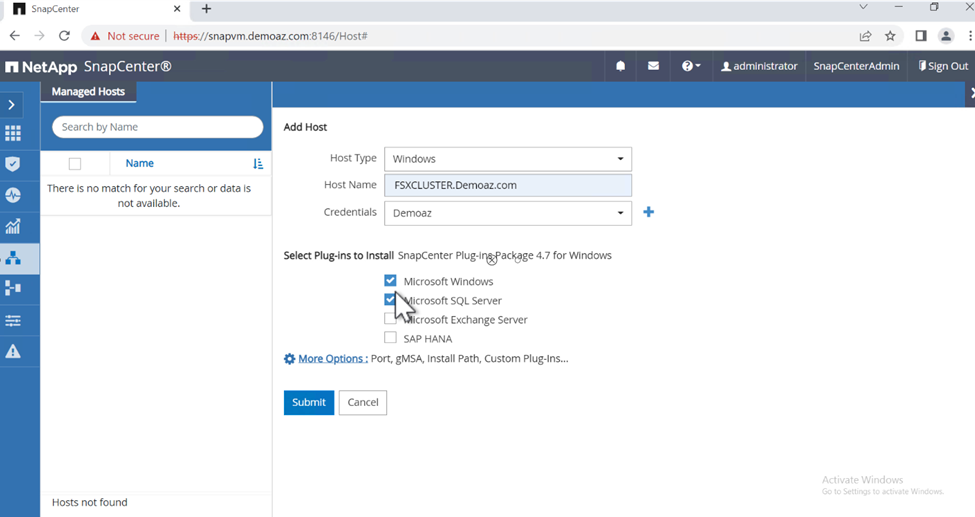This screenshot has height=517, width=975.
Task: Open the Alerts warning triangle icon
Action: (x=13, y=351)
